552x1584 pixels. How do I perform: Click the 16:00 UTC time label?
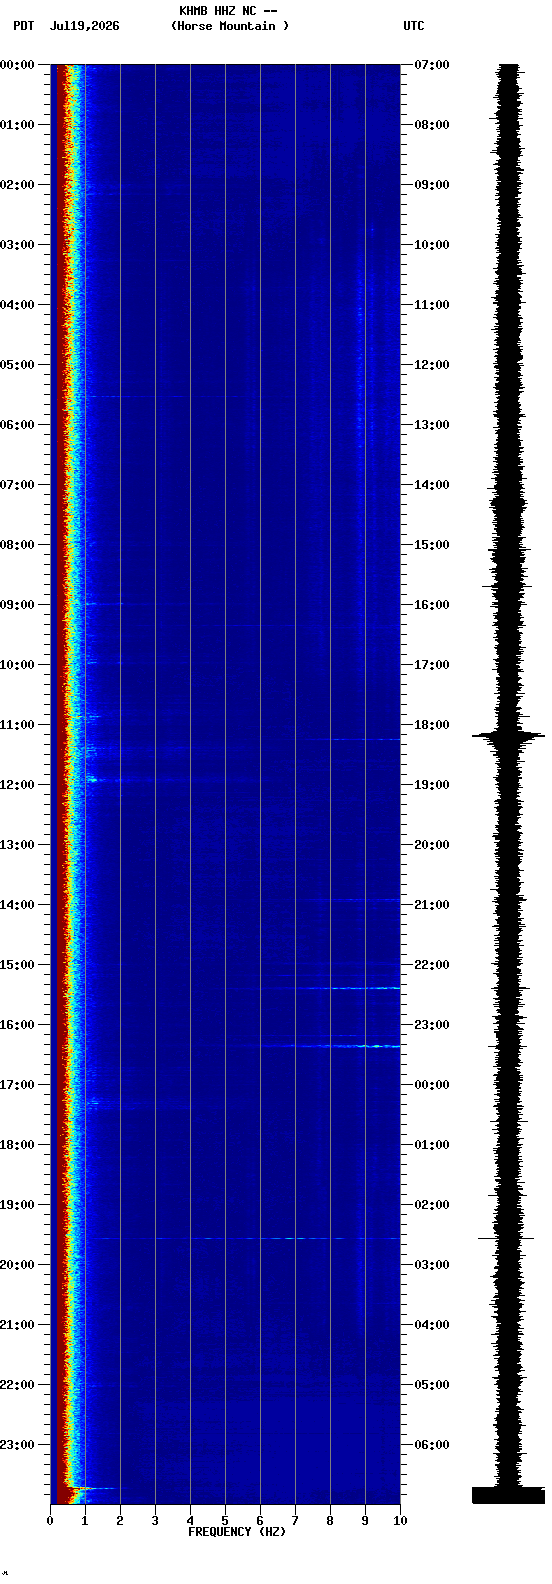coord(432,605)
